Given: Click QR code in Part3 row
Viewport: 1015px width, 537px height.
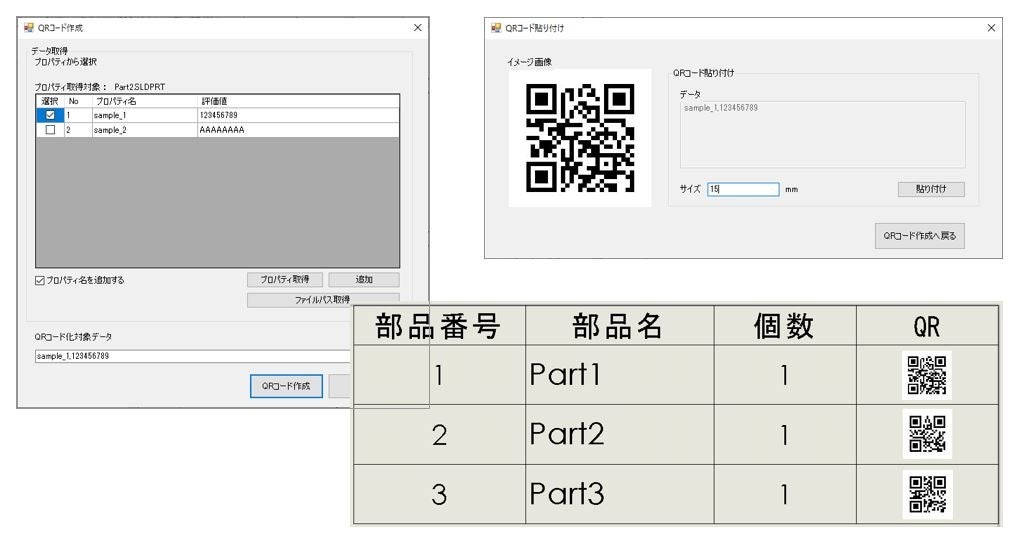Looking at the screenshot, I should click(x=927, y=494).
